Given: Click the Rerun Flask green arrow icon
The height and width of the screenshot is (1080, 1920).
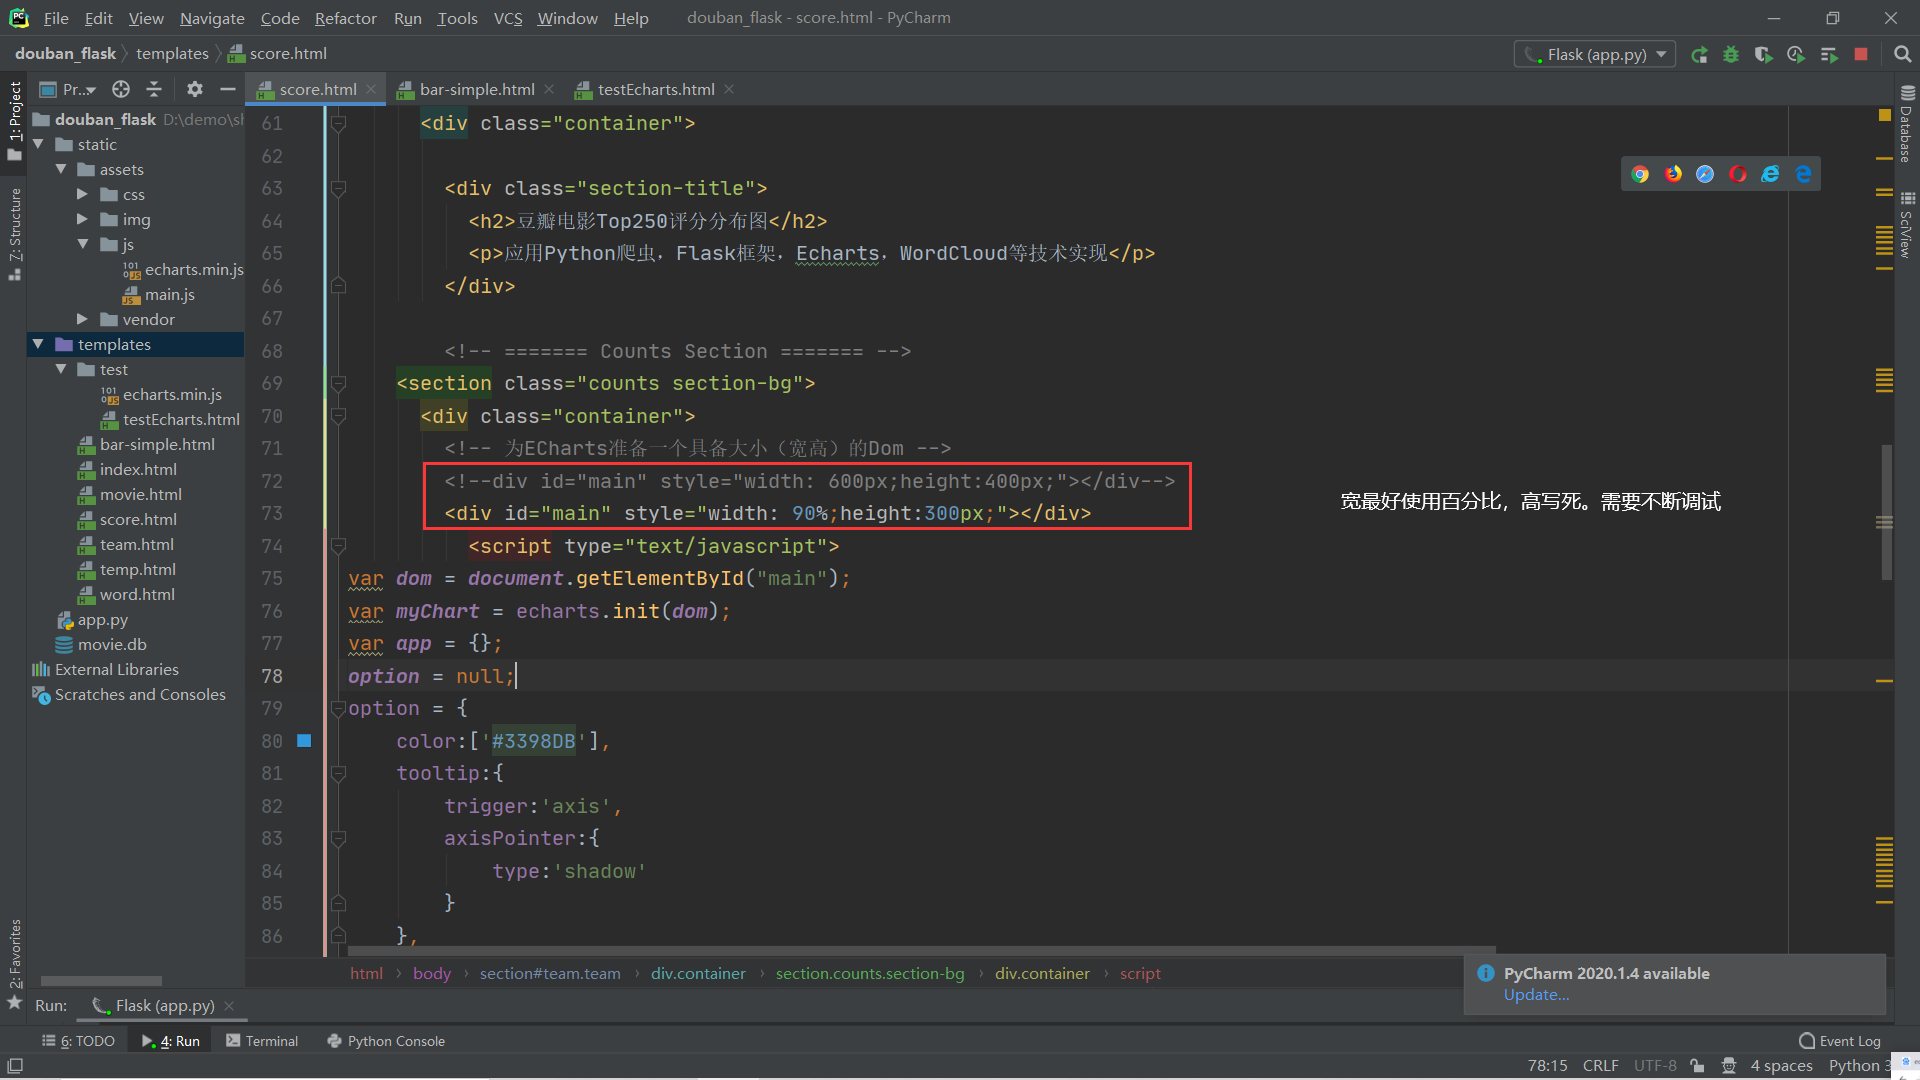Looking at the screenshot, I should [1699, 55].
